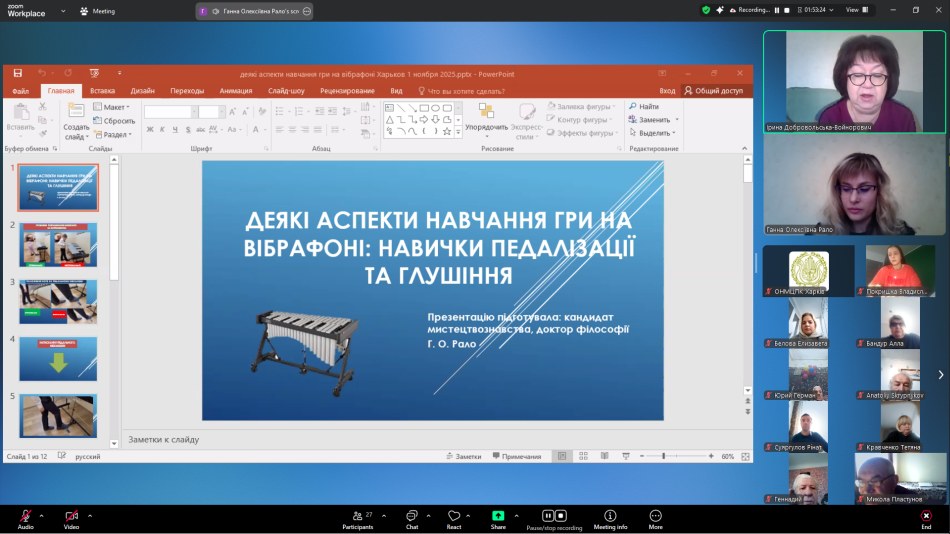The height and width of the screenshot is (534, 950).
Task: Click the End meeting button
Action: (926, 517)
